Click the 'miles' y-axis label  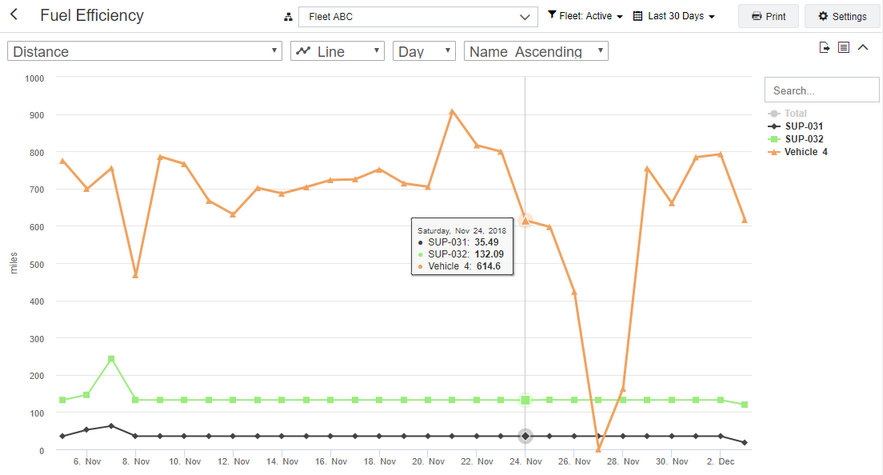point(14,263)
